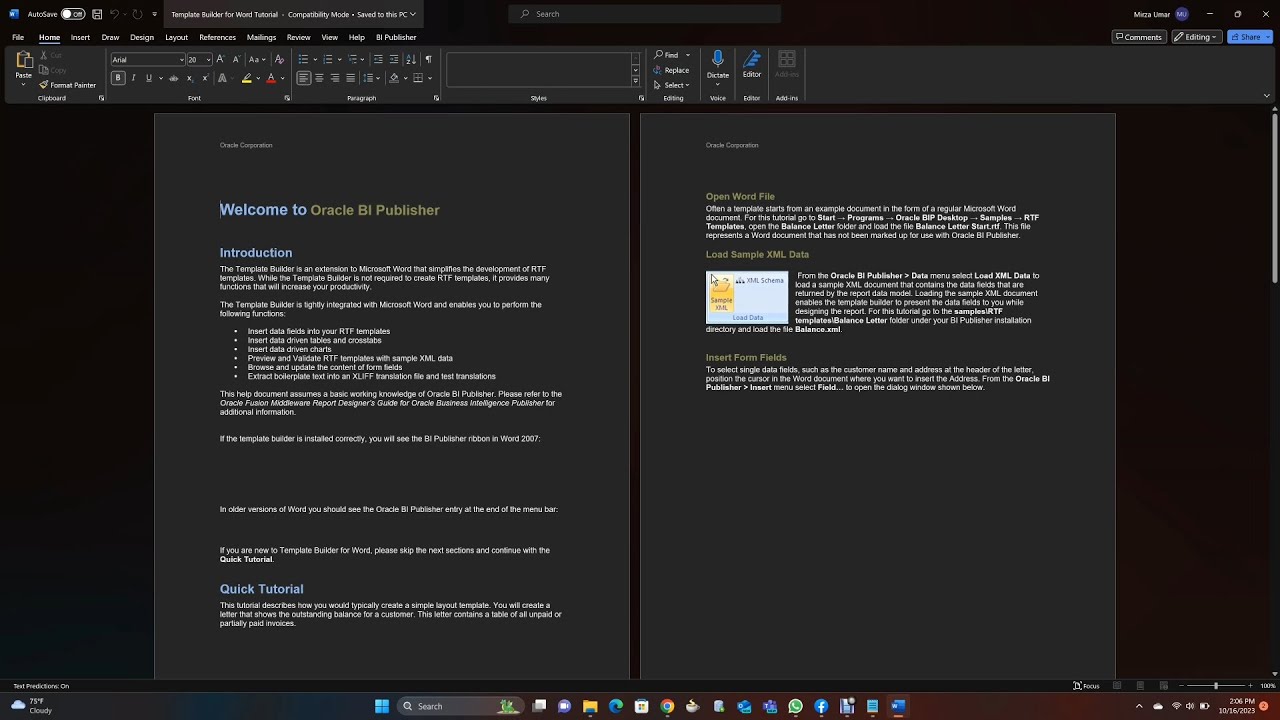Open the Mirza Umar account avatar
1280x720 pixels.
pos(1182,14)
